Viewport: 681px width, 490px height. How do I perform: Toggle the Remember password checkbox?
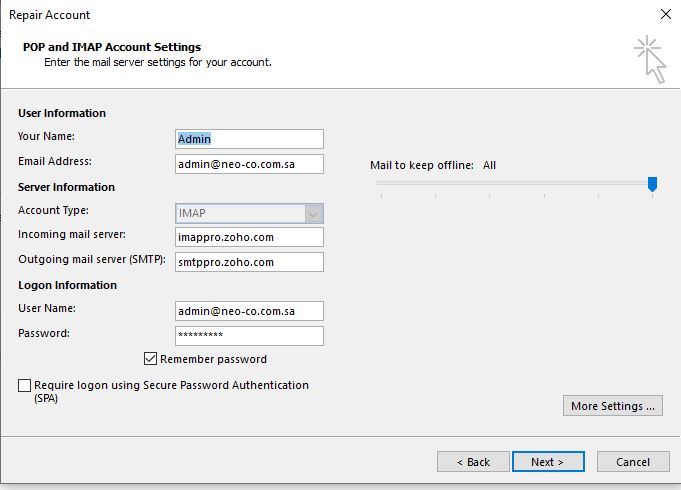(x=151, y=359)
